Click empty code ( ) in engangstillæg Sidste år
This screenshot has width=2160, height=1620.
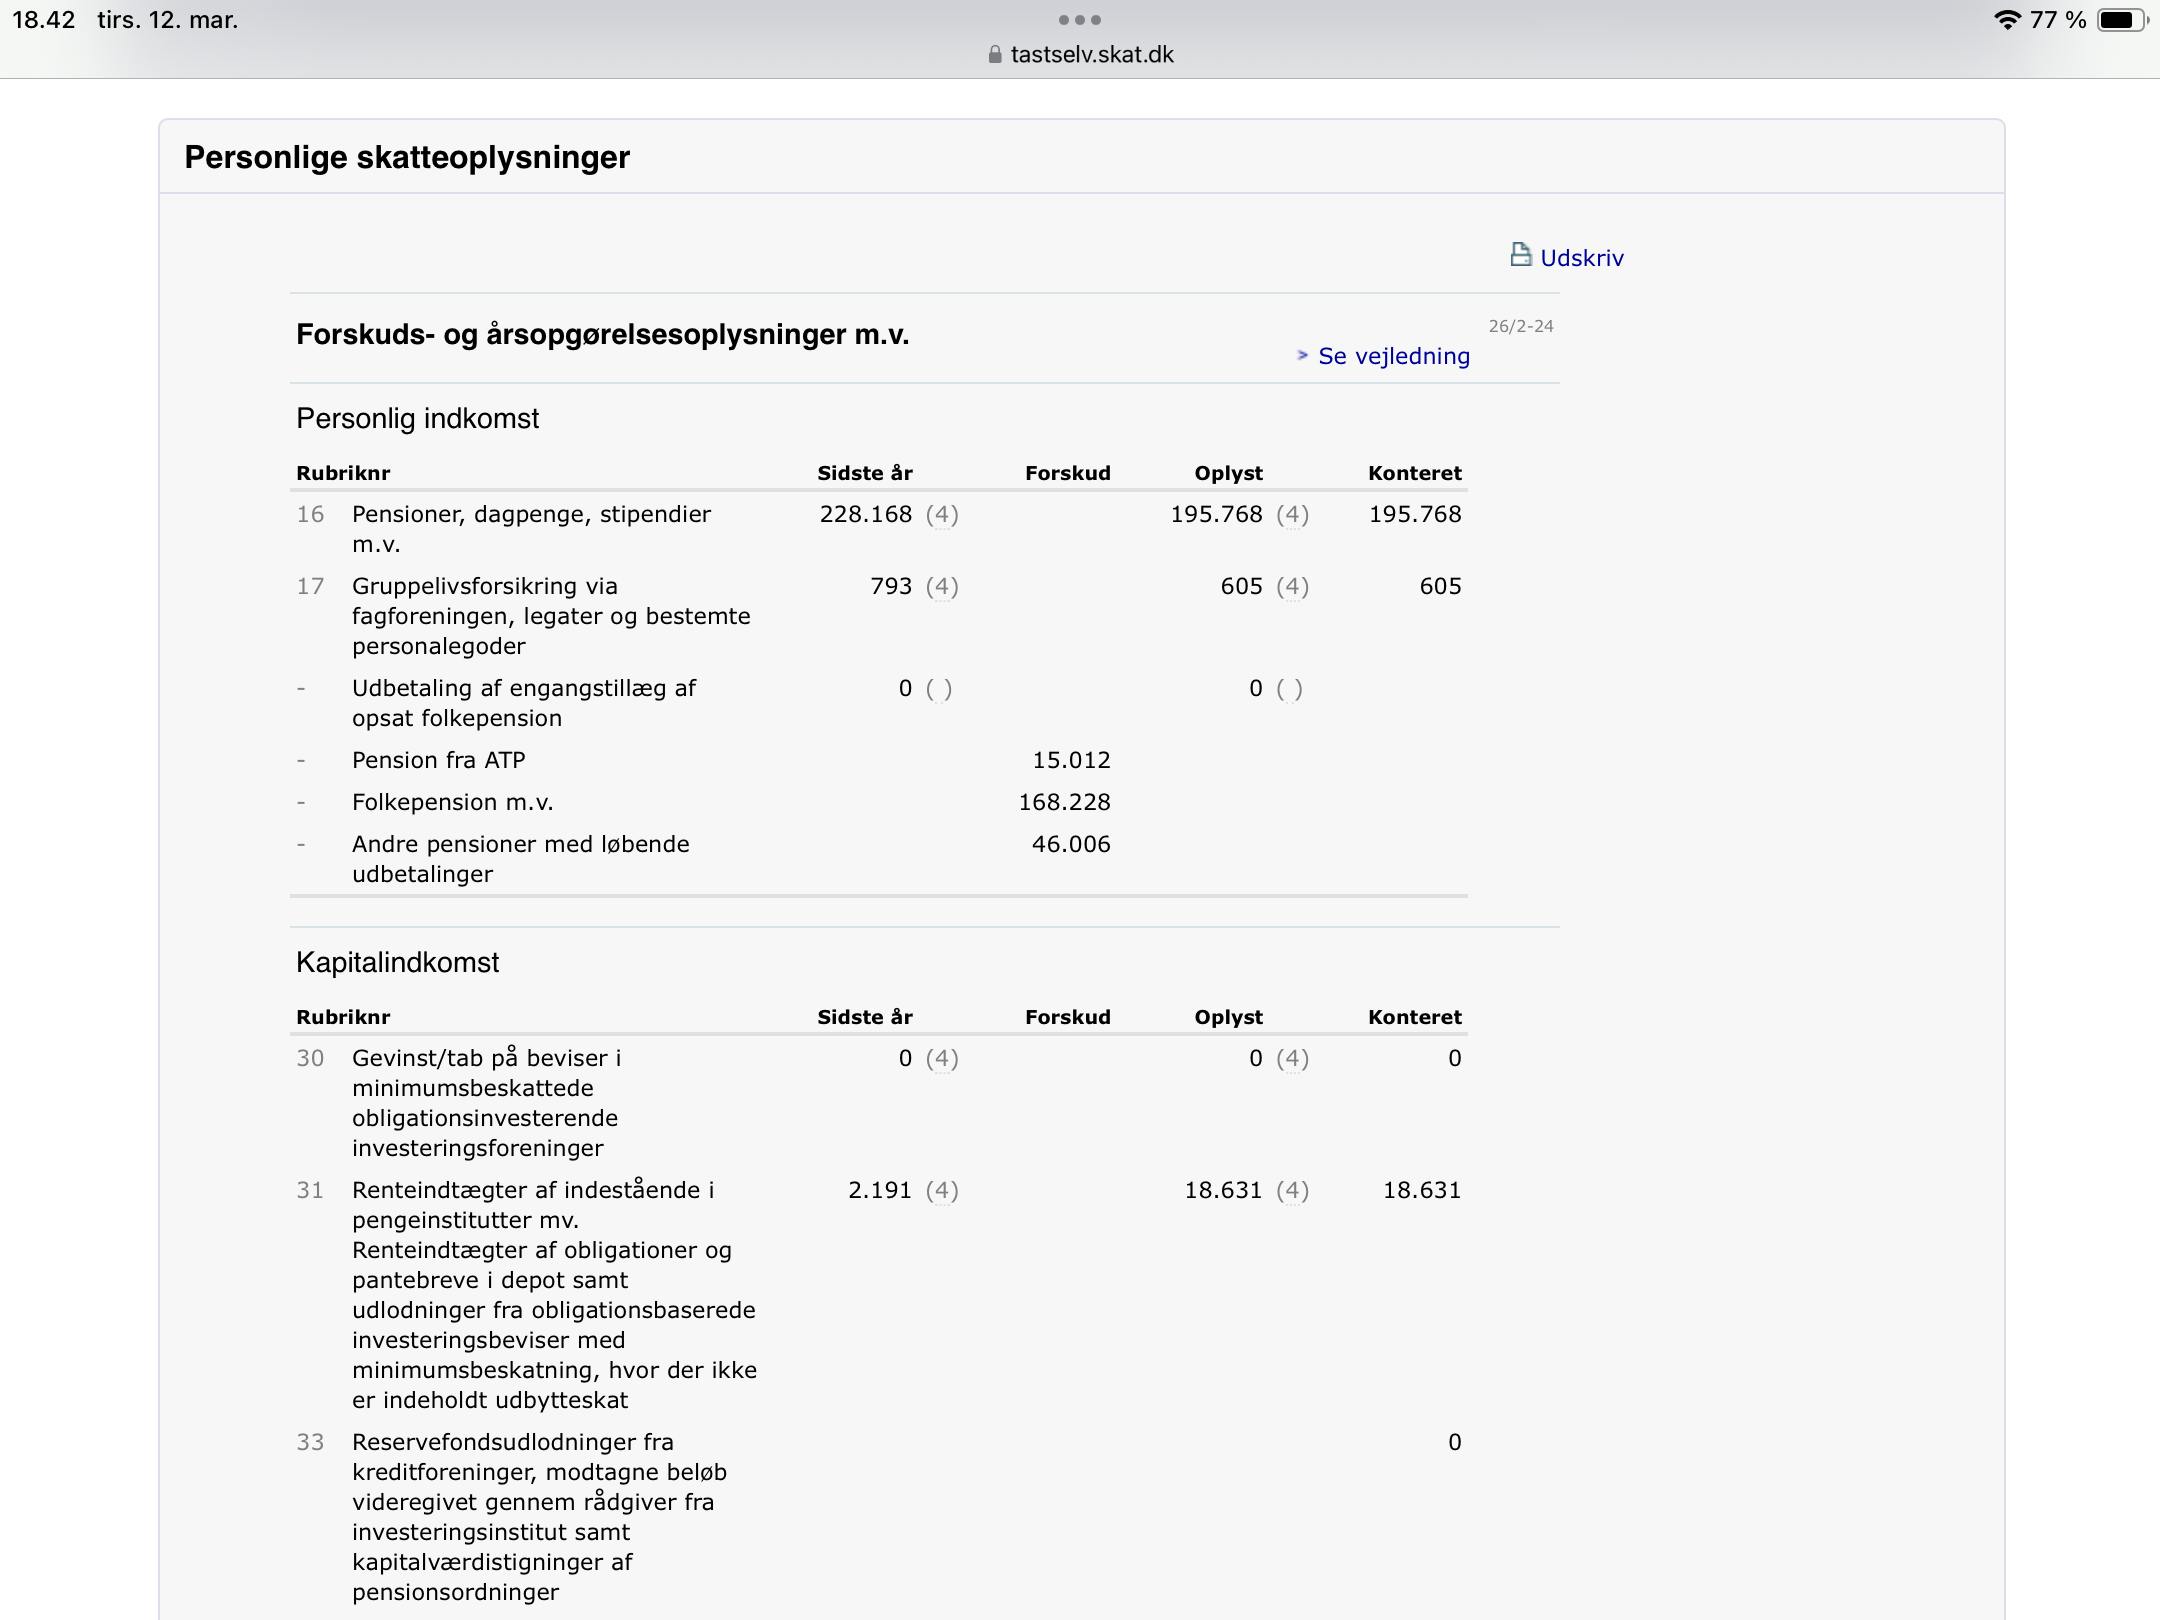pos(938,689)
